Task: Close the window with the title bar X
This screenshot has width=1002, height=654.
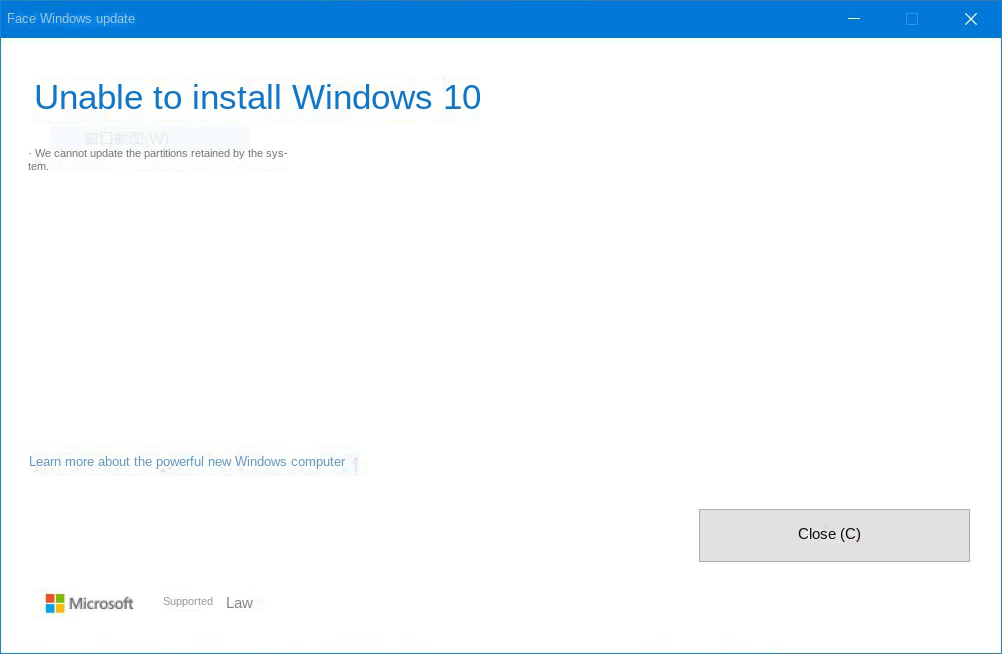Action: tap(970, 19)
